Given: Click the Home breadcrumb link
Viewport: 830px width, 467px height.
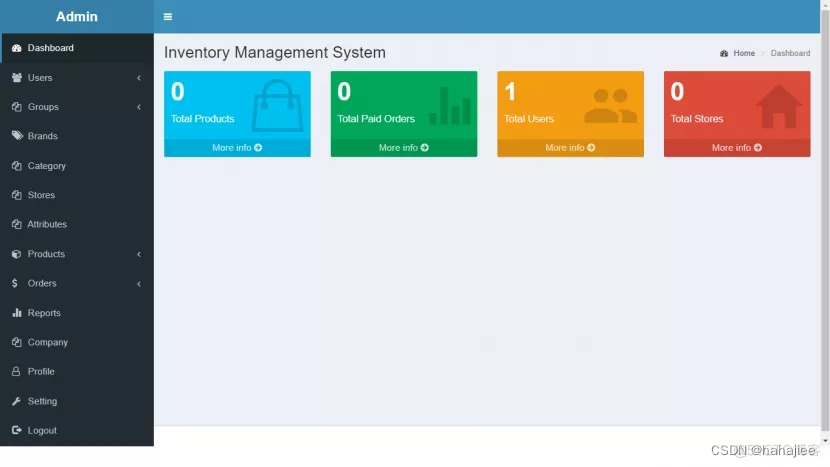Looking at the screenshot, I should [x=744, y=53].
